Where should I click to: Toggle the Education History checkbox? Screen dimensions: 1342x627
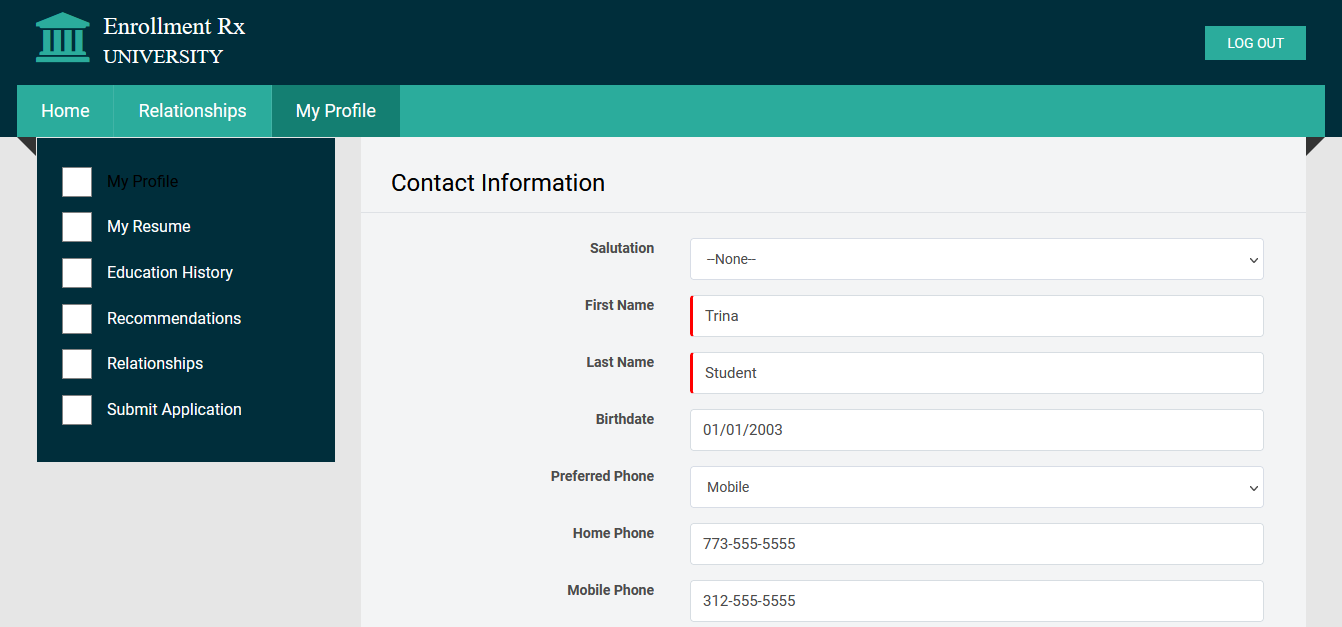(77, 273)
